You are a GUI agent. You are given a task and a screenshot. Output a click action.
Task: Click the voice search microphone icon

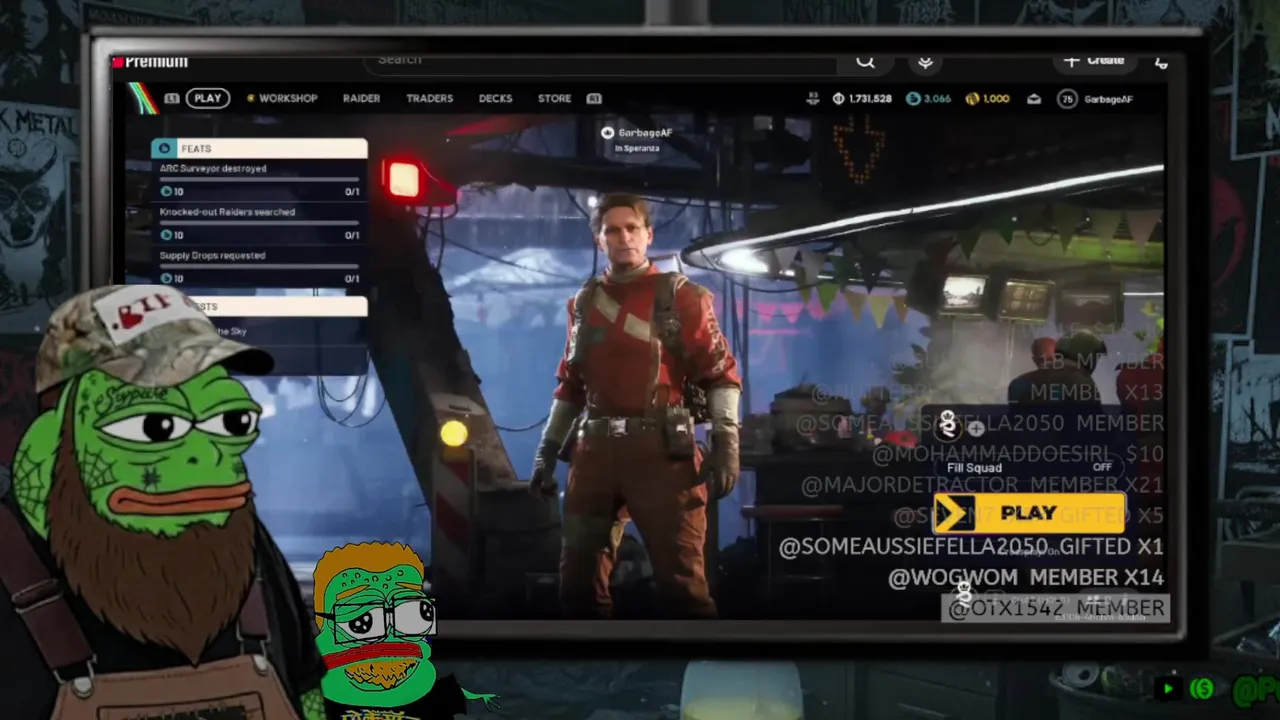925,62
